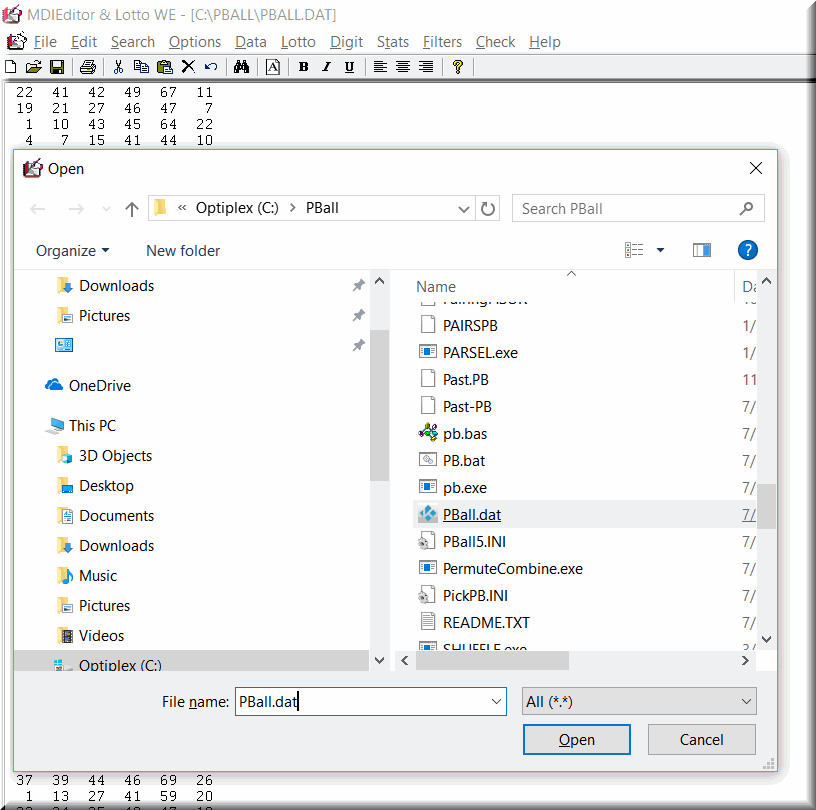The image size is (816, 810).
Task: Open the File menu
Action: tap(45, 42)
